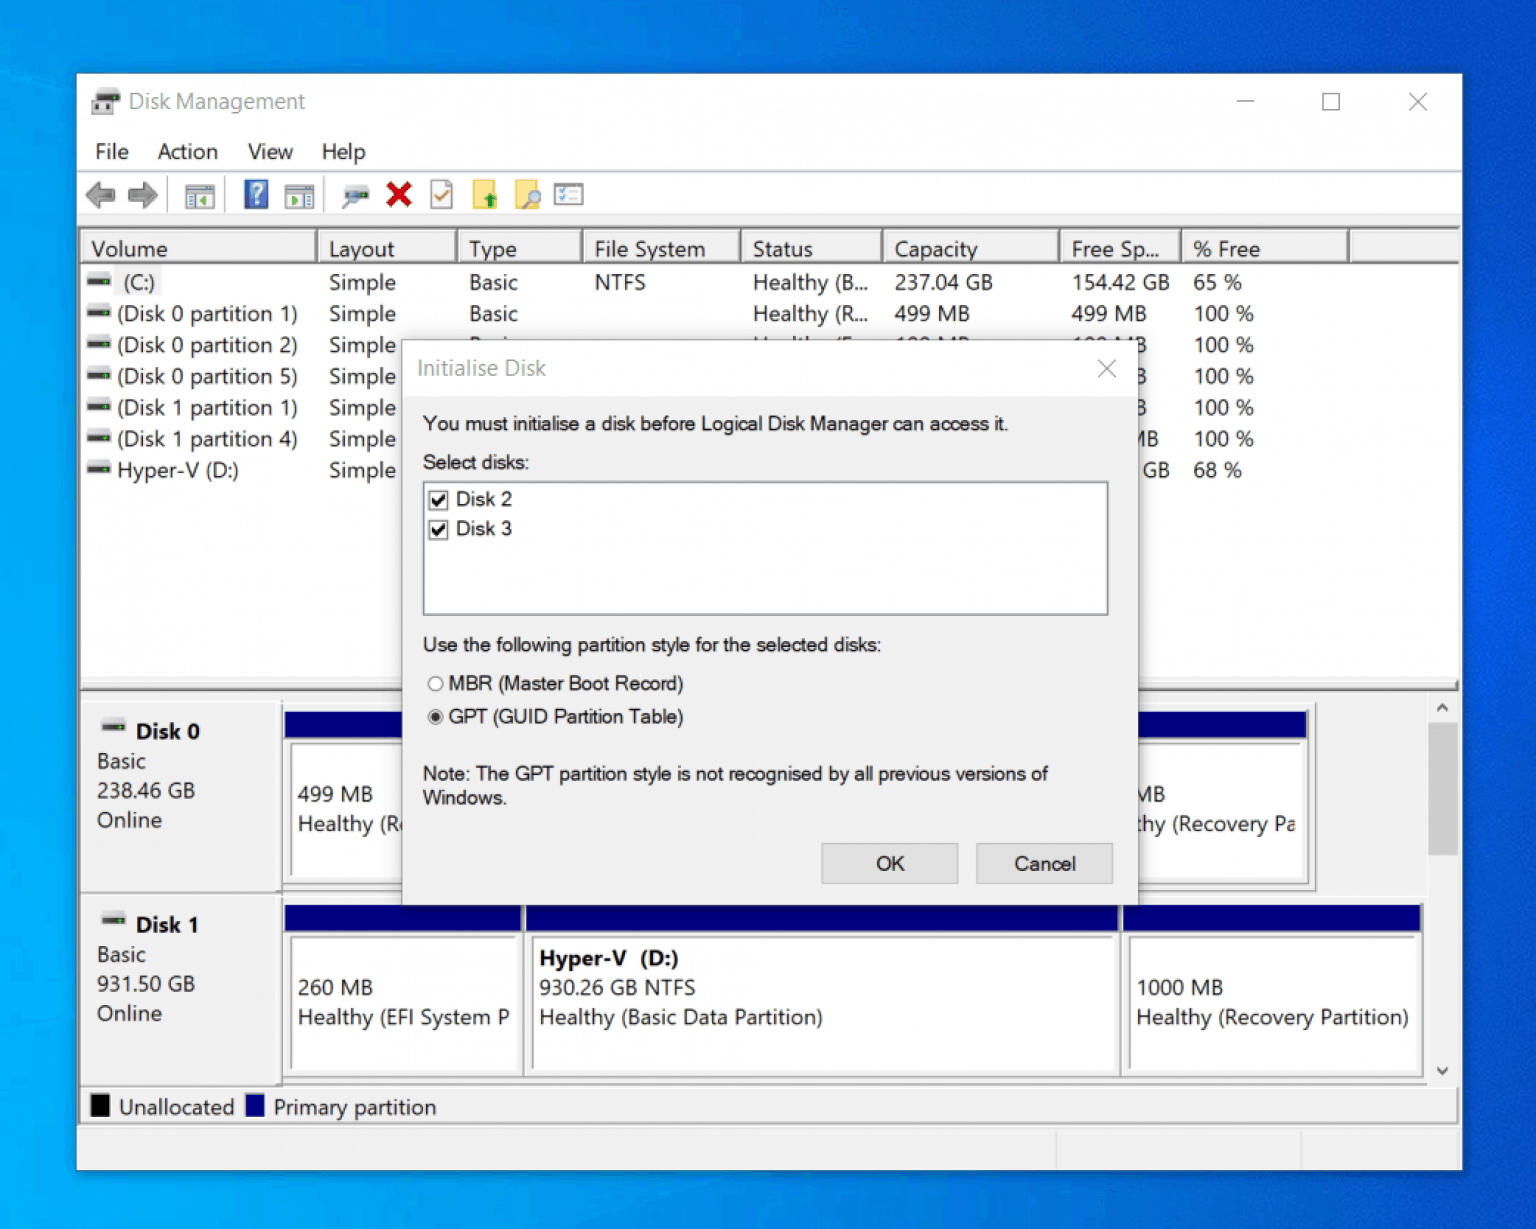Image resolution: width=1536 pixels, height=1229 pixels.
Task: Confirm disk initialisation with OK
Action: pos(889,863)
